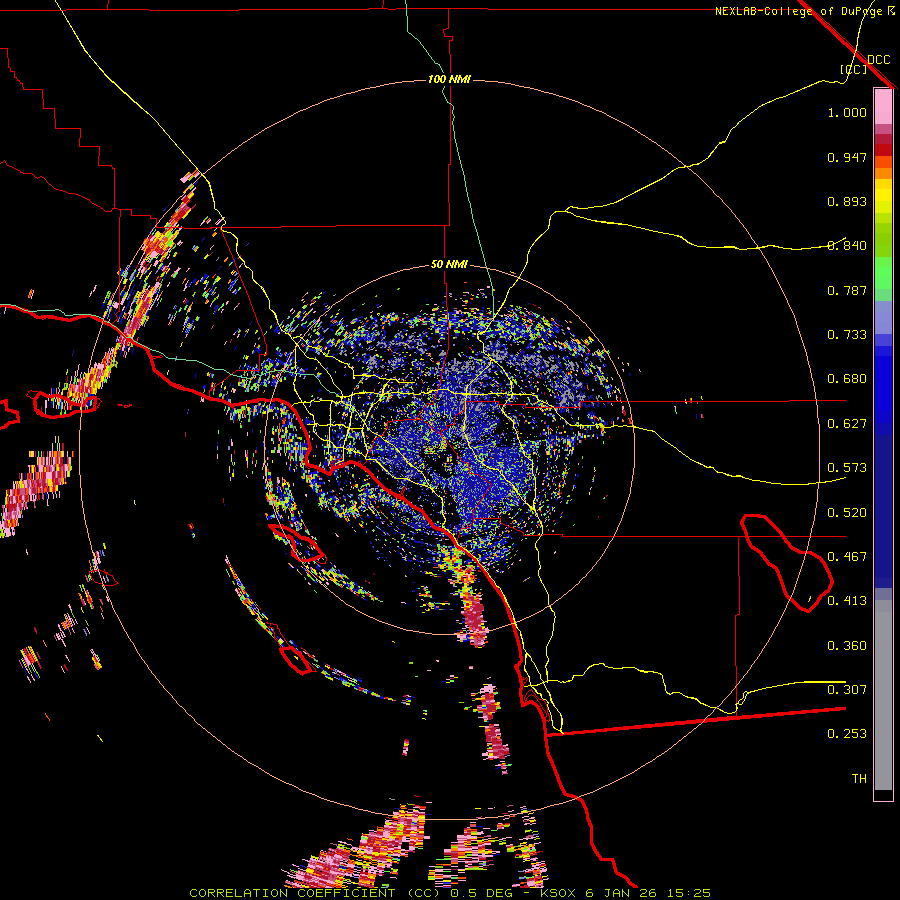The width and height of the screenshot is (900, 900).
Task: Select the 0.893 legend value
Action: 847,201
